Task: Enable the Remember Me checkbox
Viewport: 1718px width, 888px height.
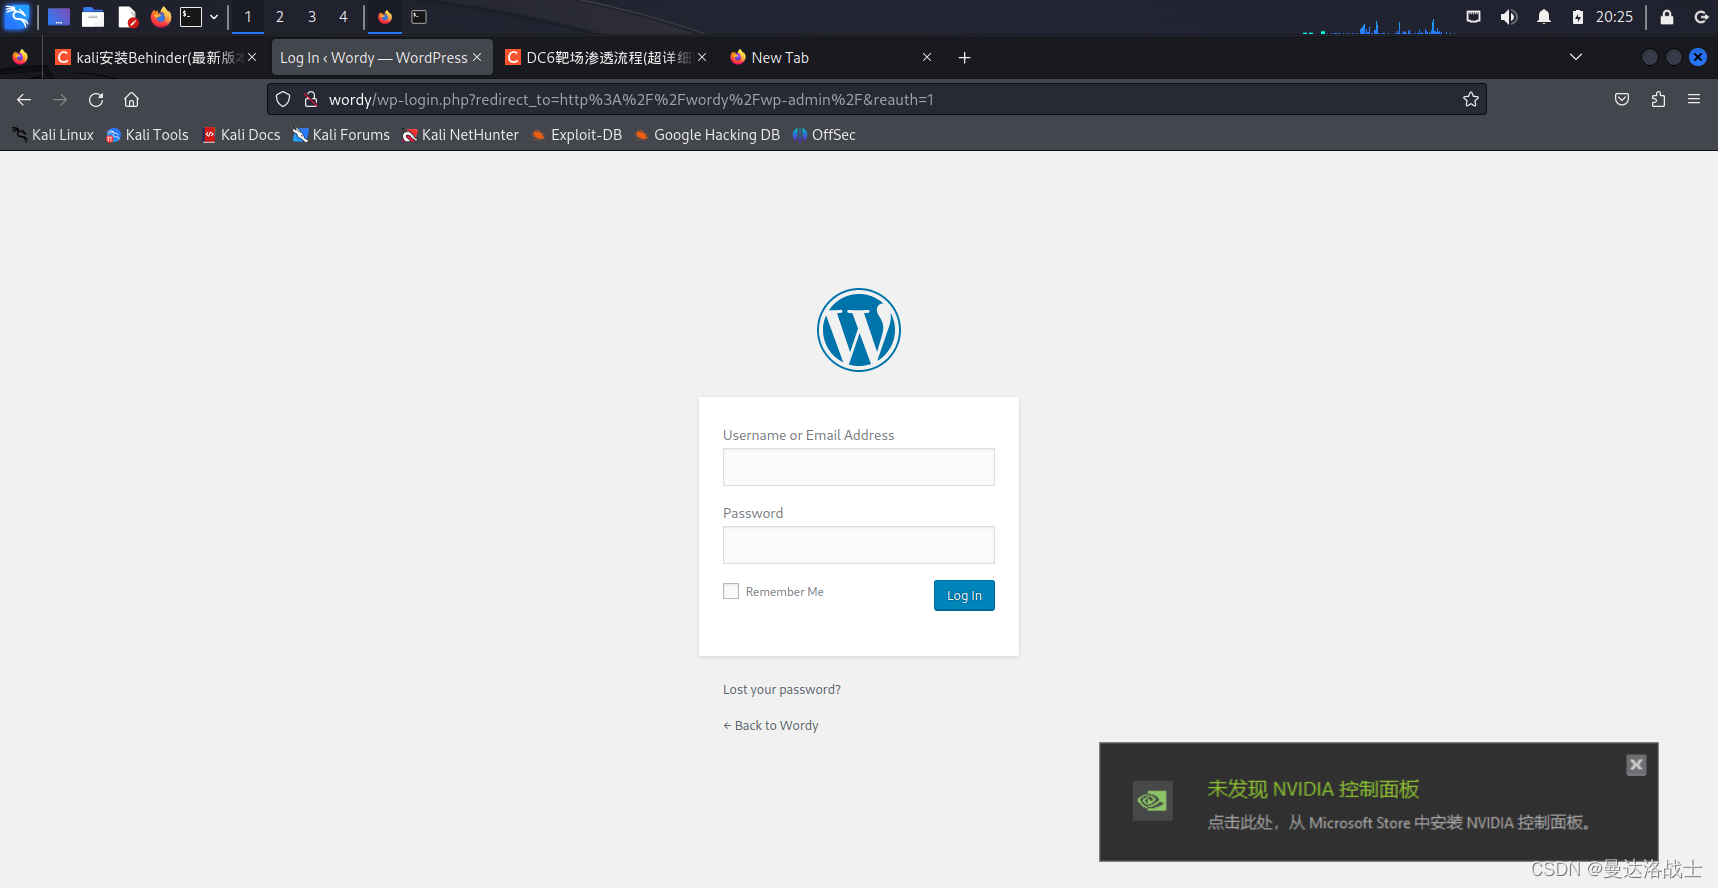Action: 731,591
